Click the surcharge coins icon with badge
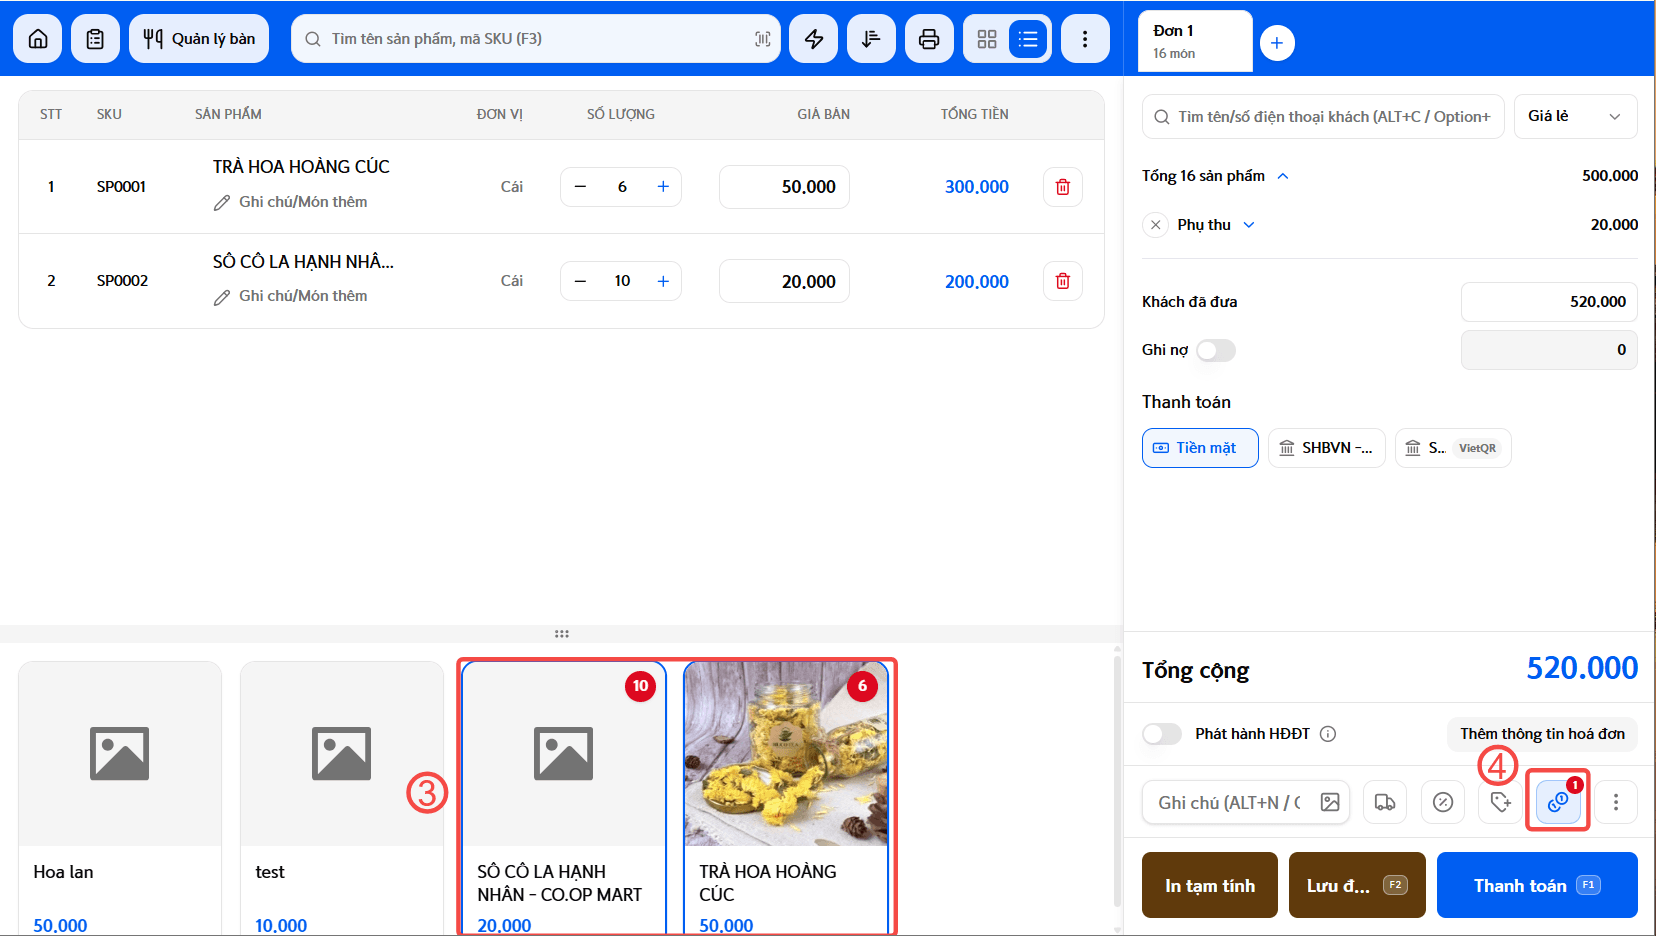The width and height of the screenshot is (1656, 936). (1558, 802)
